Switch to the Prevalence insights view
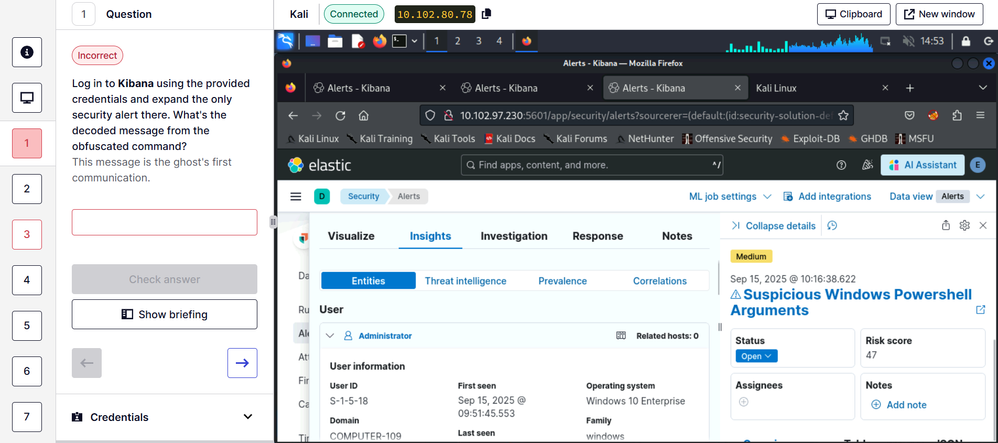This screenshot has width=998, height=443. (562, 281)
